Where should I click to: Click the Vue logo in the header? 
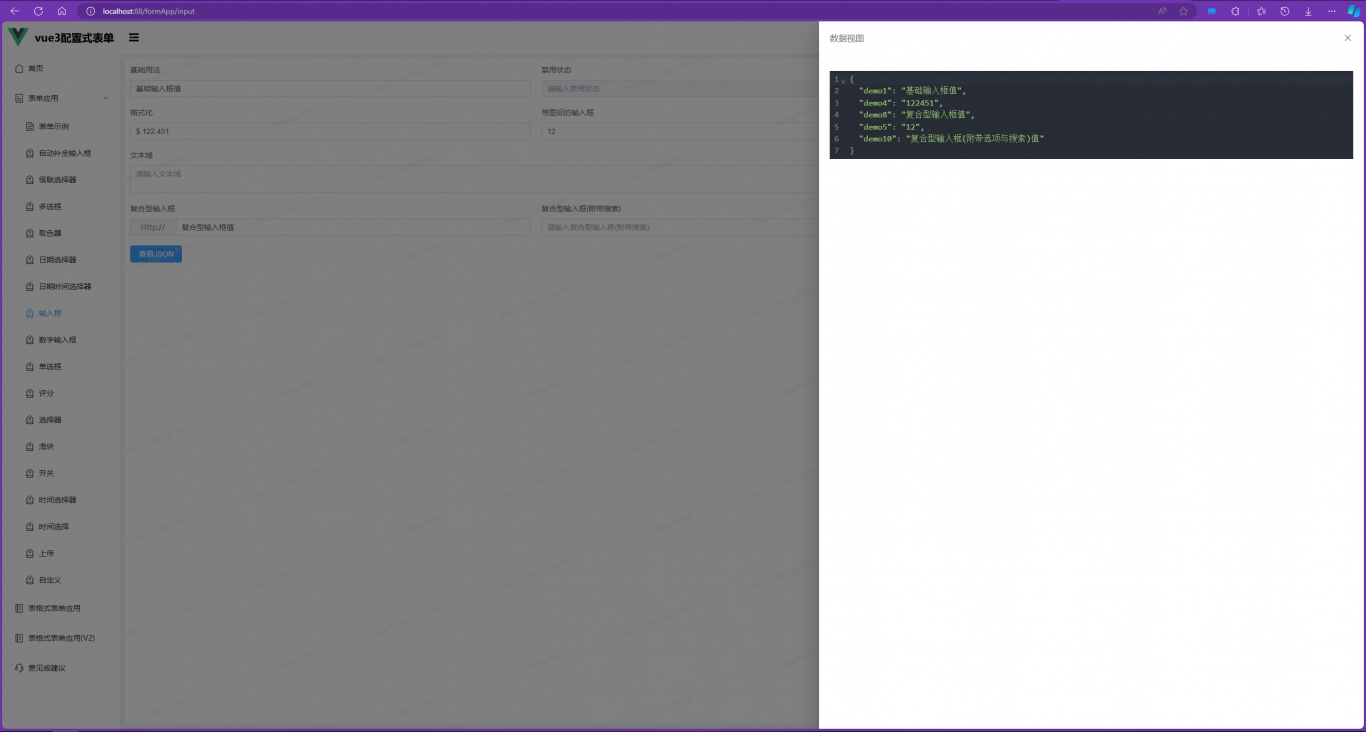[18, 37]
